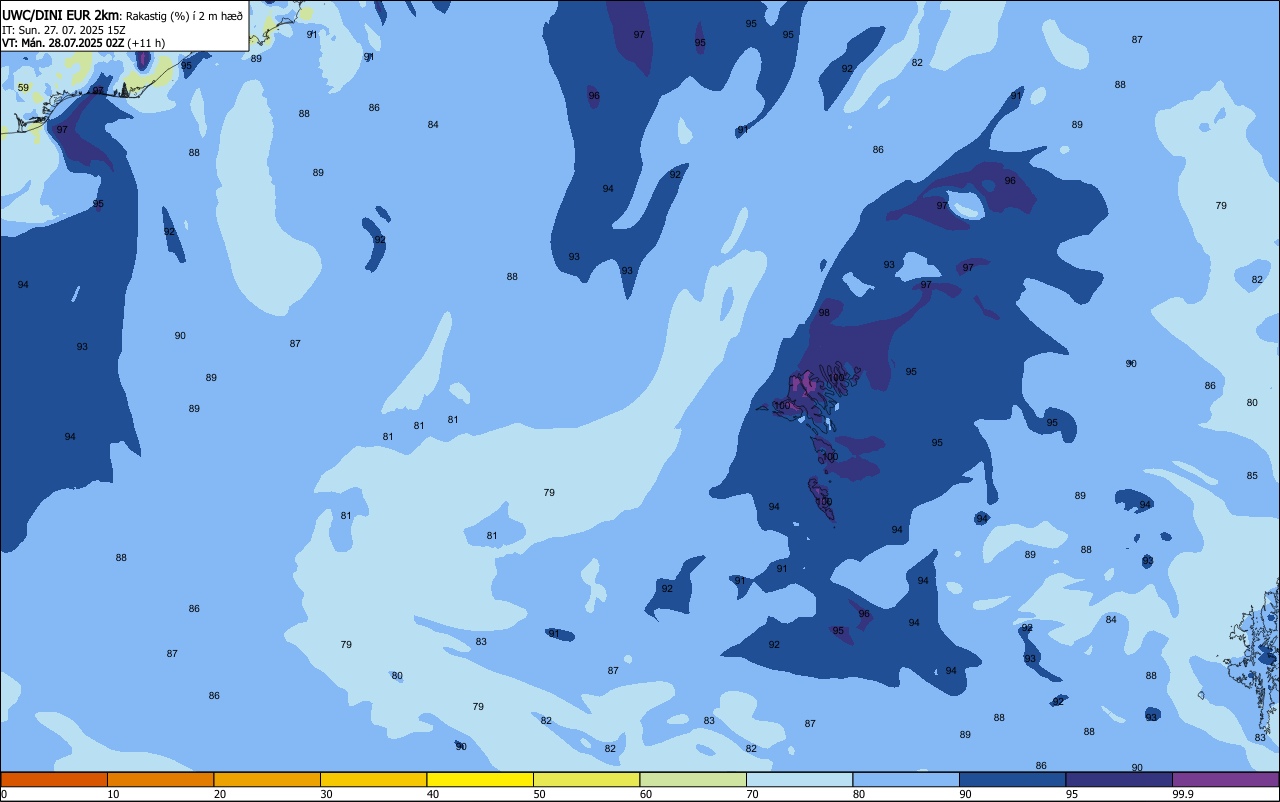Click the '99.9' legend scale label

coord(1184,794)
